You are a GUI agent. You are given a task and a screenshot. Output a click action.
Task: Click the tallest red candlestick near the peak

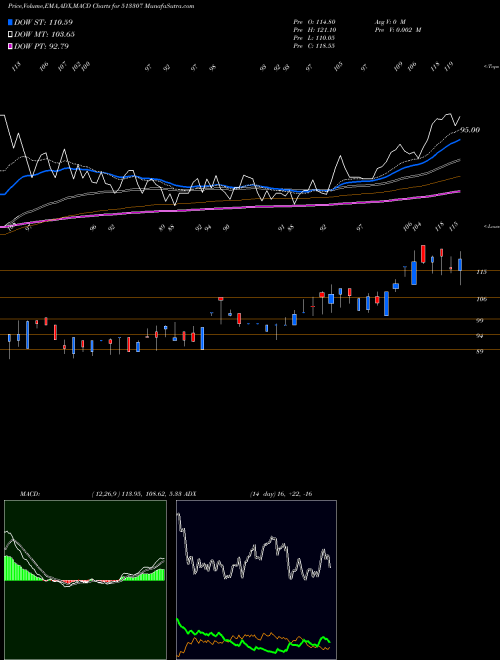(x=423, y=254)
